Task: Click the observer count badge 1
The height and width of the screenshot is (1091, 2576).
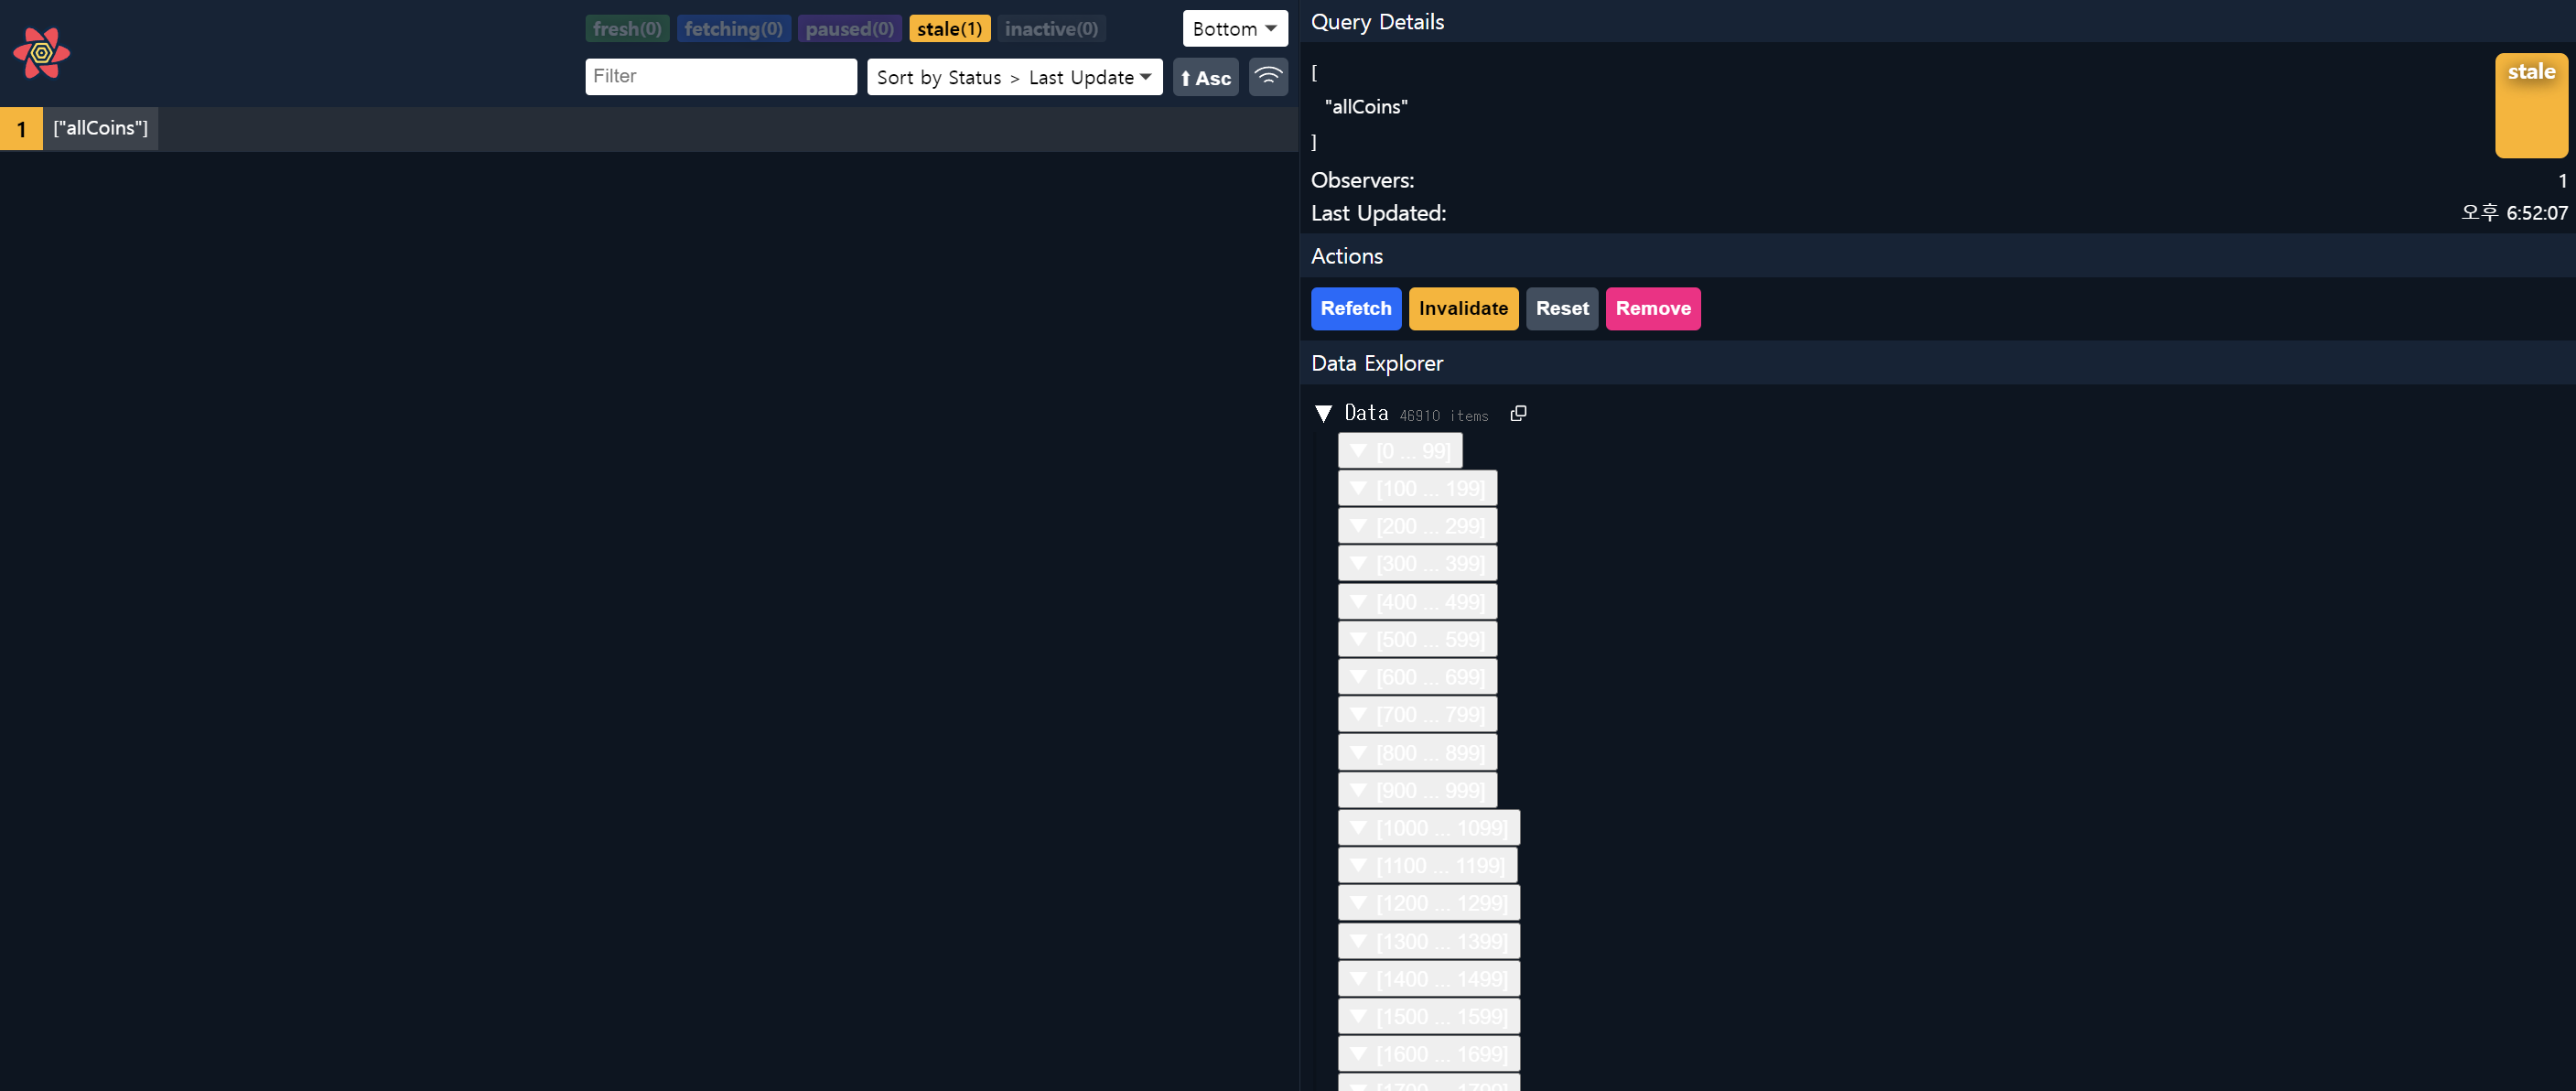Action: pos(21,128)
